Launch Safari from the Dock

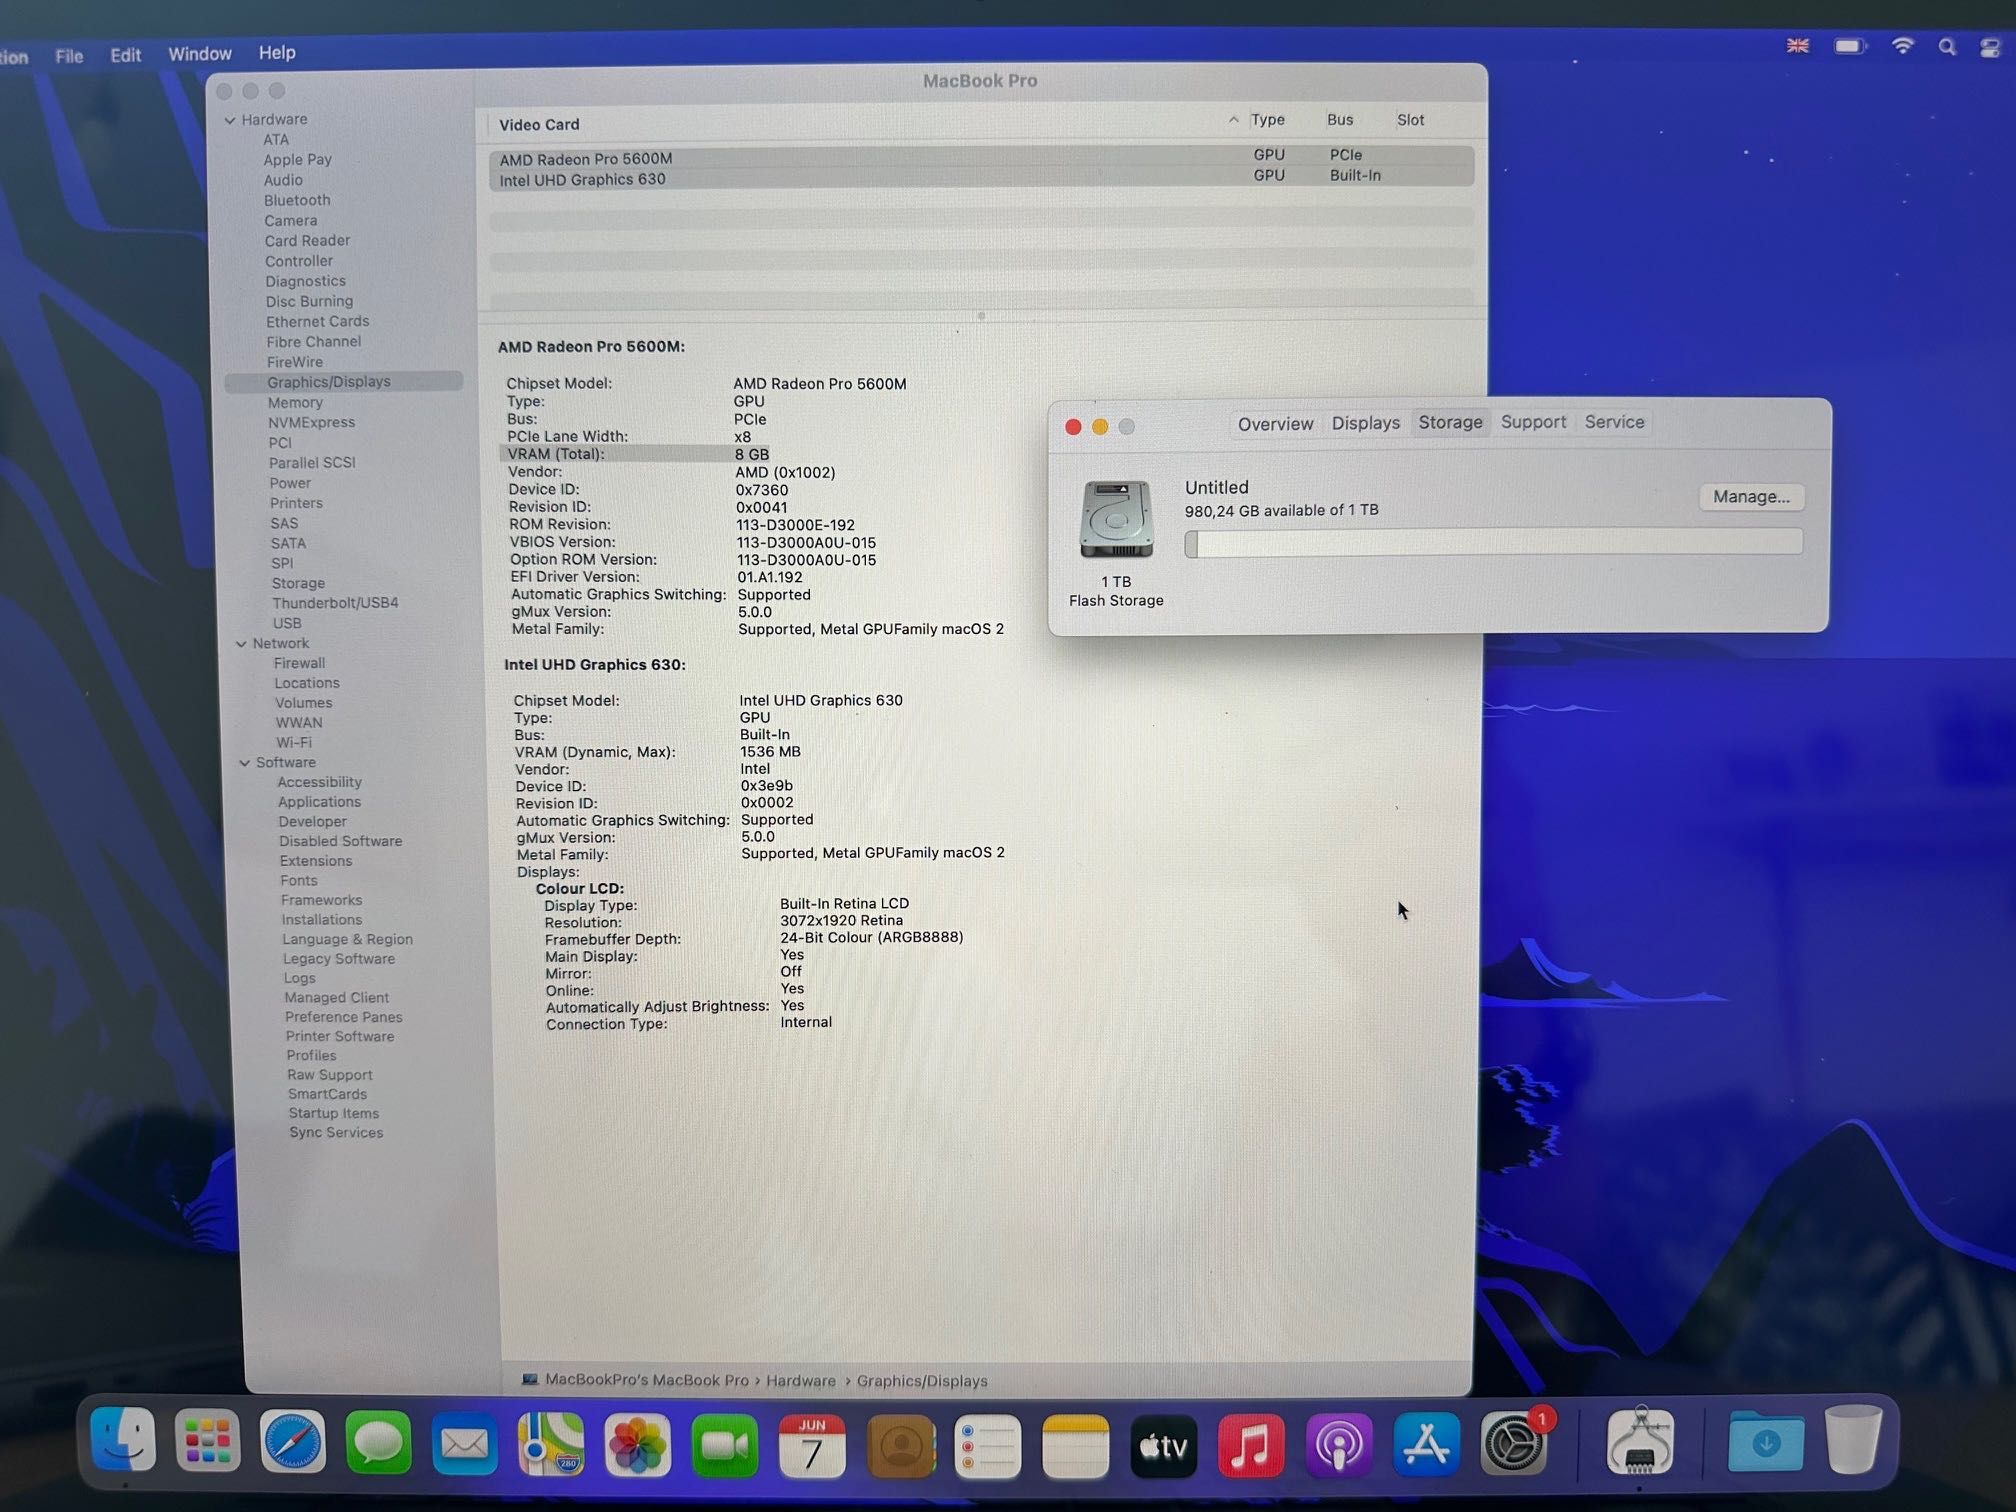293,1441
